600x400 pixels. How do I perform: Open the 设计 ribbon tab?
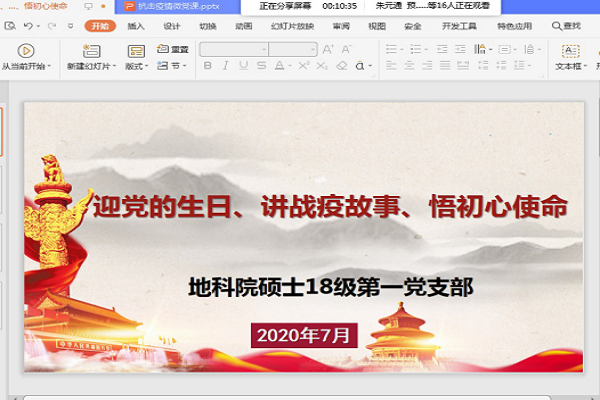click(x=171, y=26)
